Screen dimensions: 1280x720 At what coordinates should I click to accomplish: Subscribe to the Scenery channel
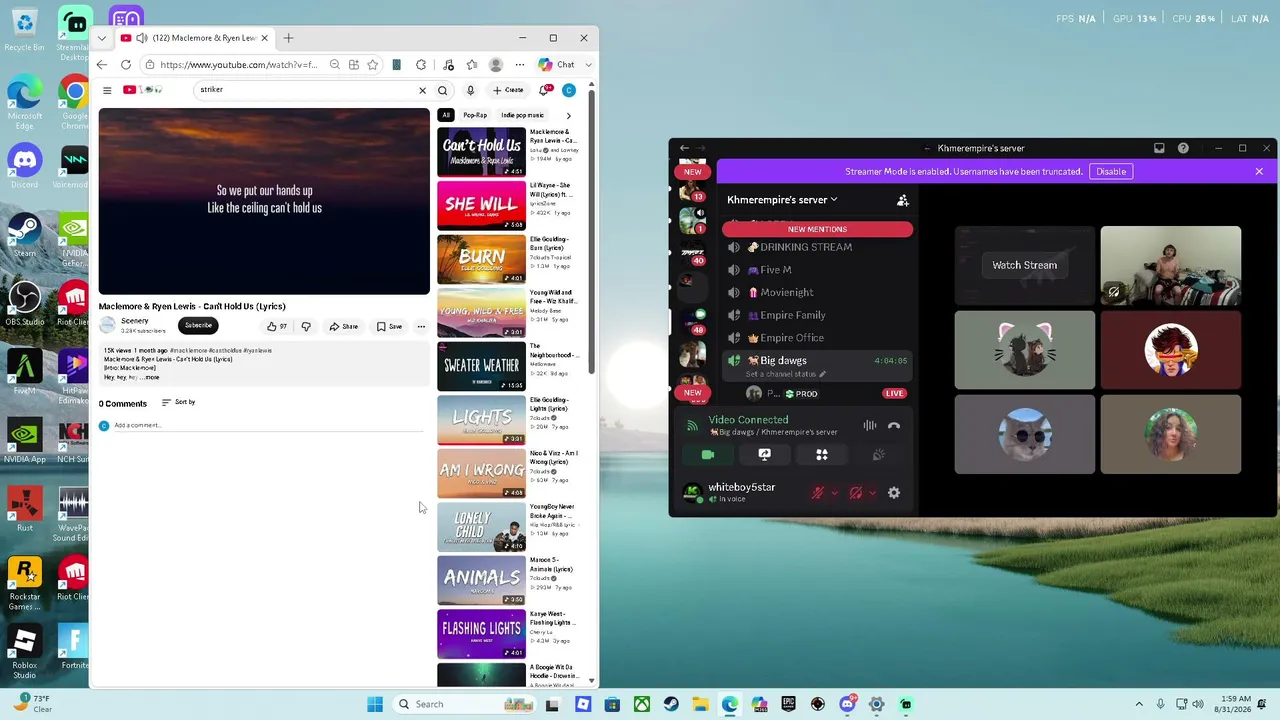coord(198,325)
